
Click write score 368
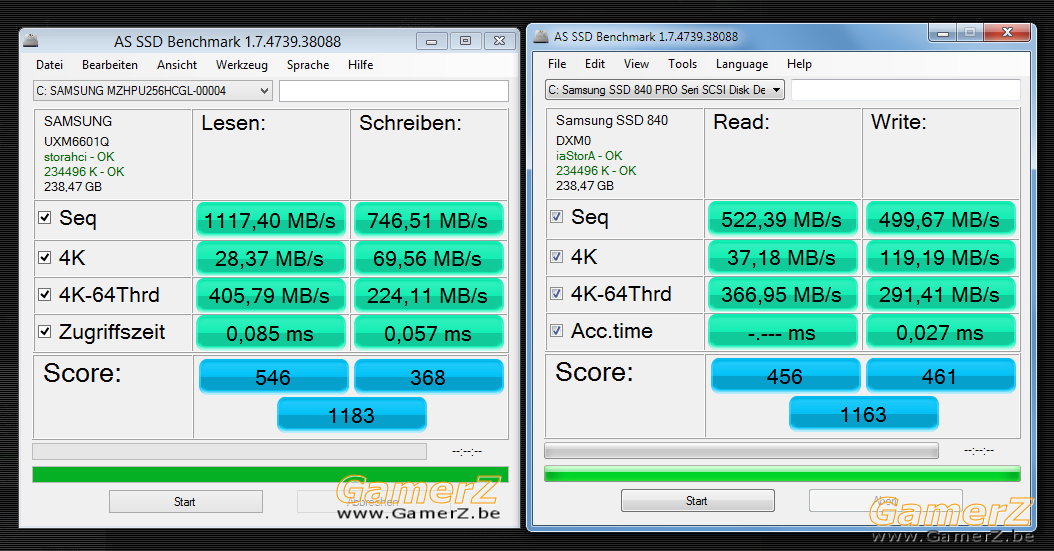428,376
